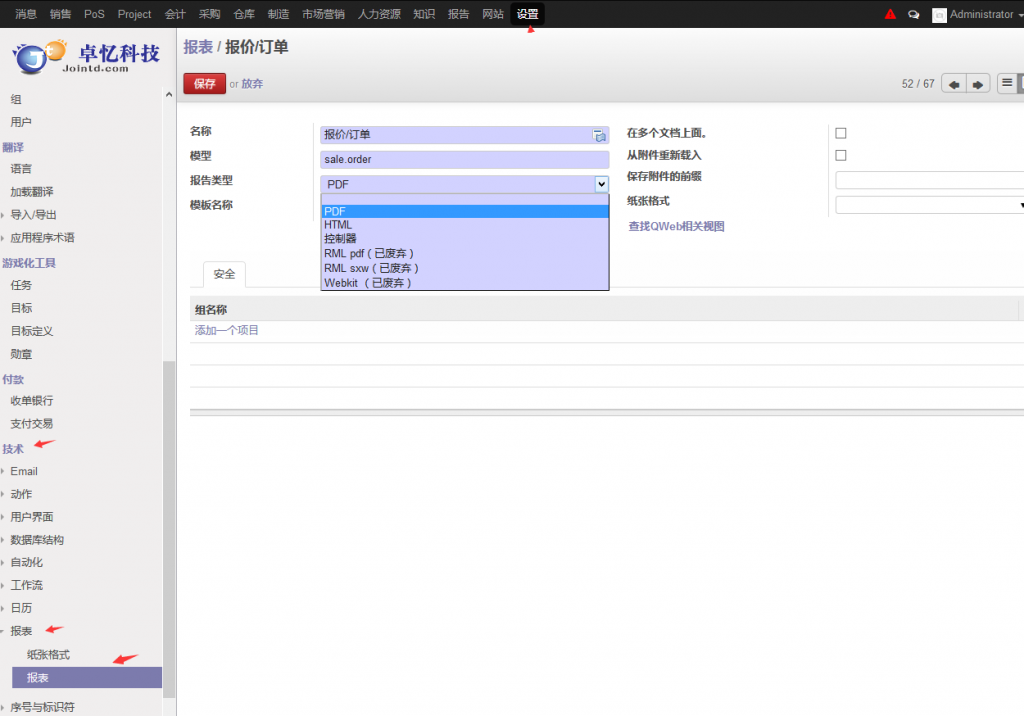Switch to list view icon
The width and height of the screenshot is (1024, 716).
pyautogui.click(x=1007, y=83)
